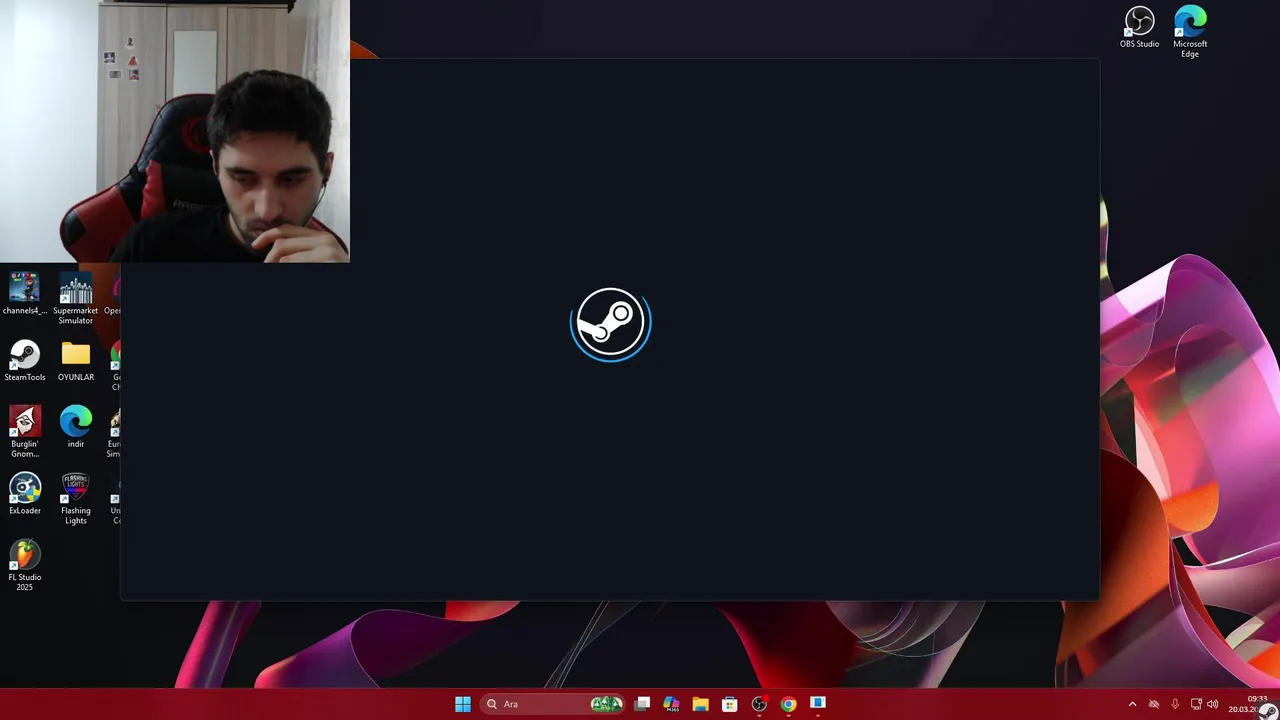Image resolution: width=1280 pixels, height=720 pixels.
Task: Expand the hidden system tray icons chevron
Action: click(1132, 704)
